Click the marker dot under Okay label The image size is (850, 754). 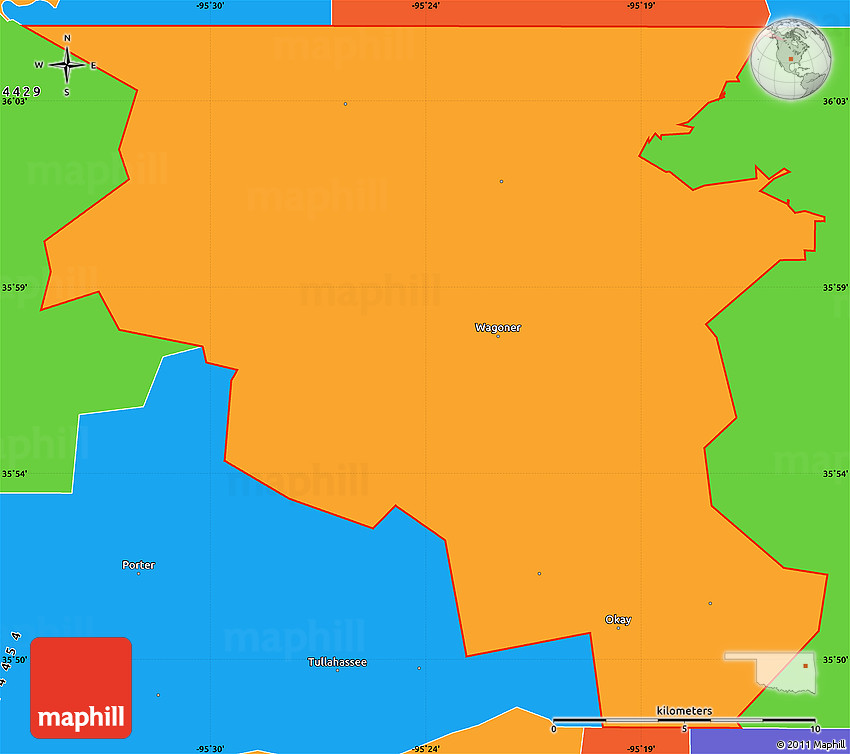618,628
